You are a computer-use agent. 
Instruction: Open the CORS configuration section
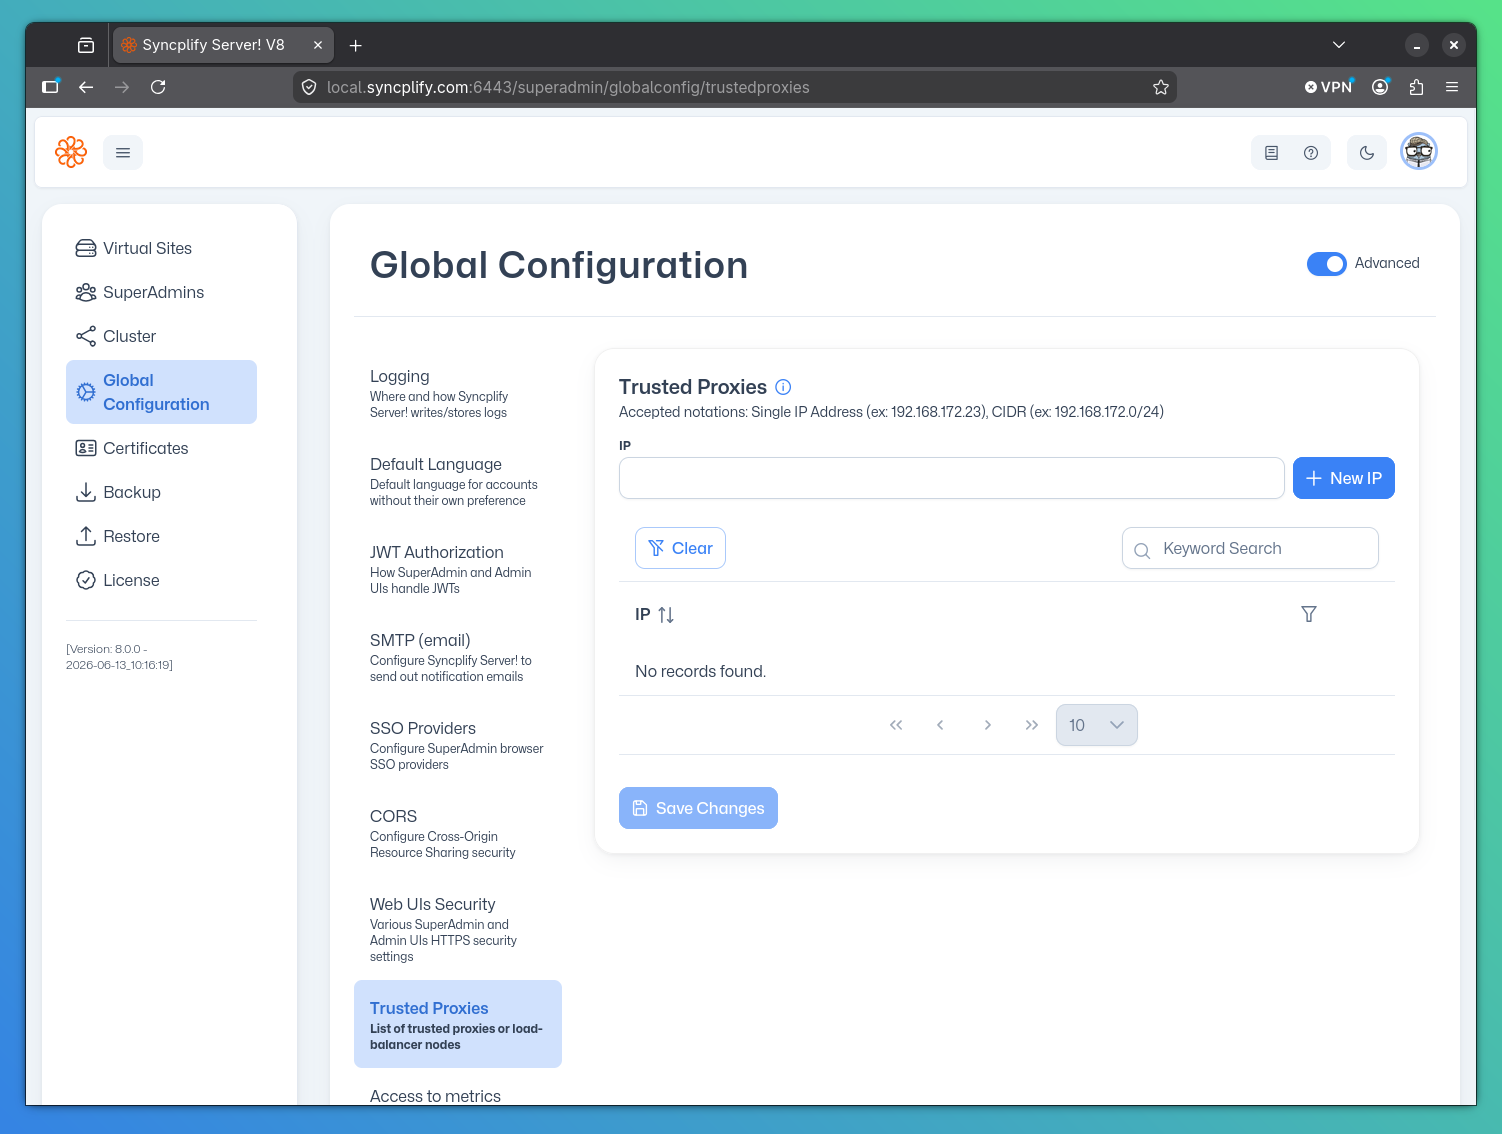coord(458,833)
